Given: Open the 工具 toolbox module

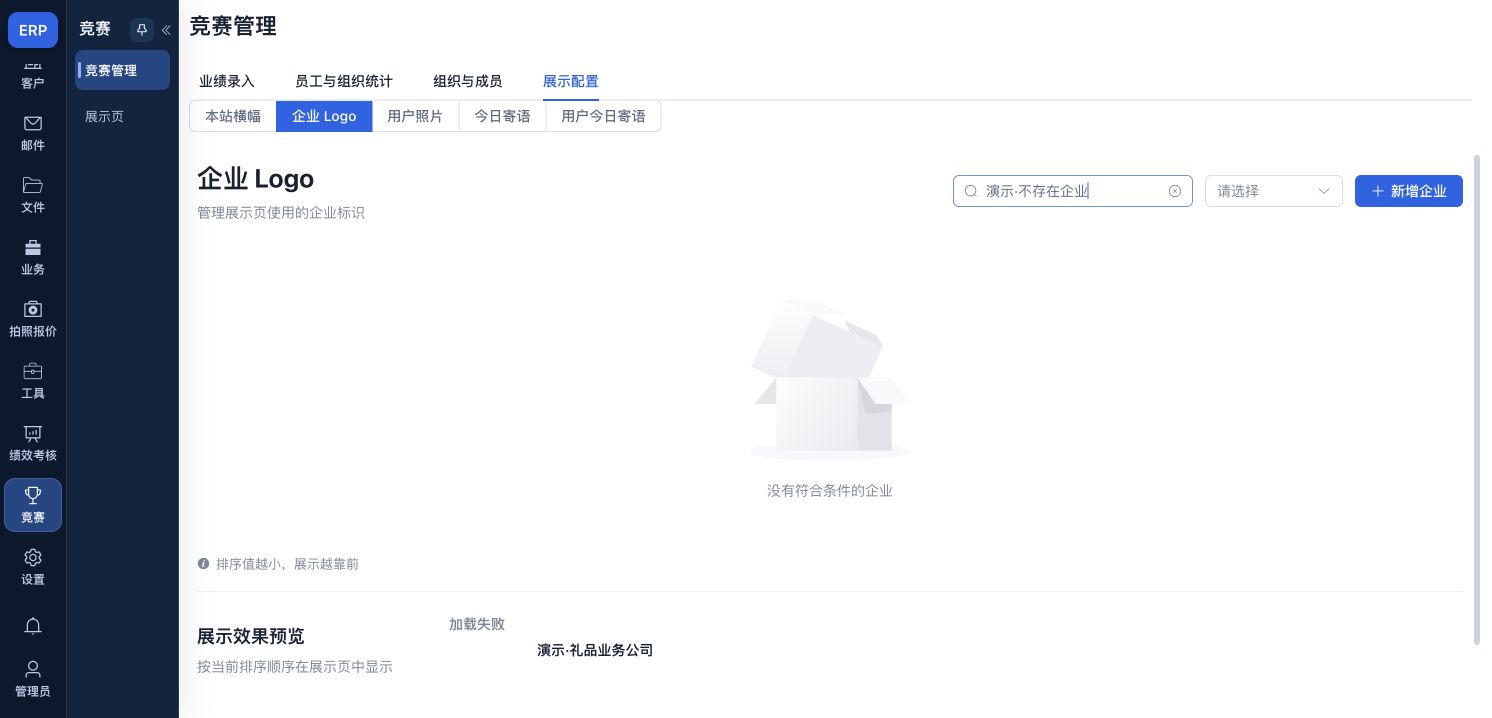Looking at the screenshot, I should tap(33, 381).
